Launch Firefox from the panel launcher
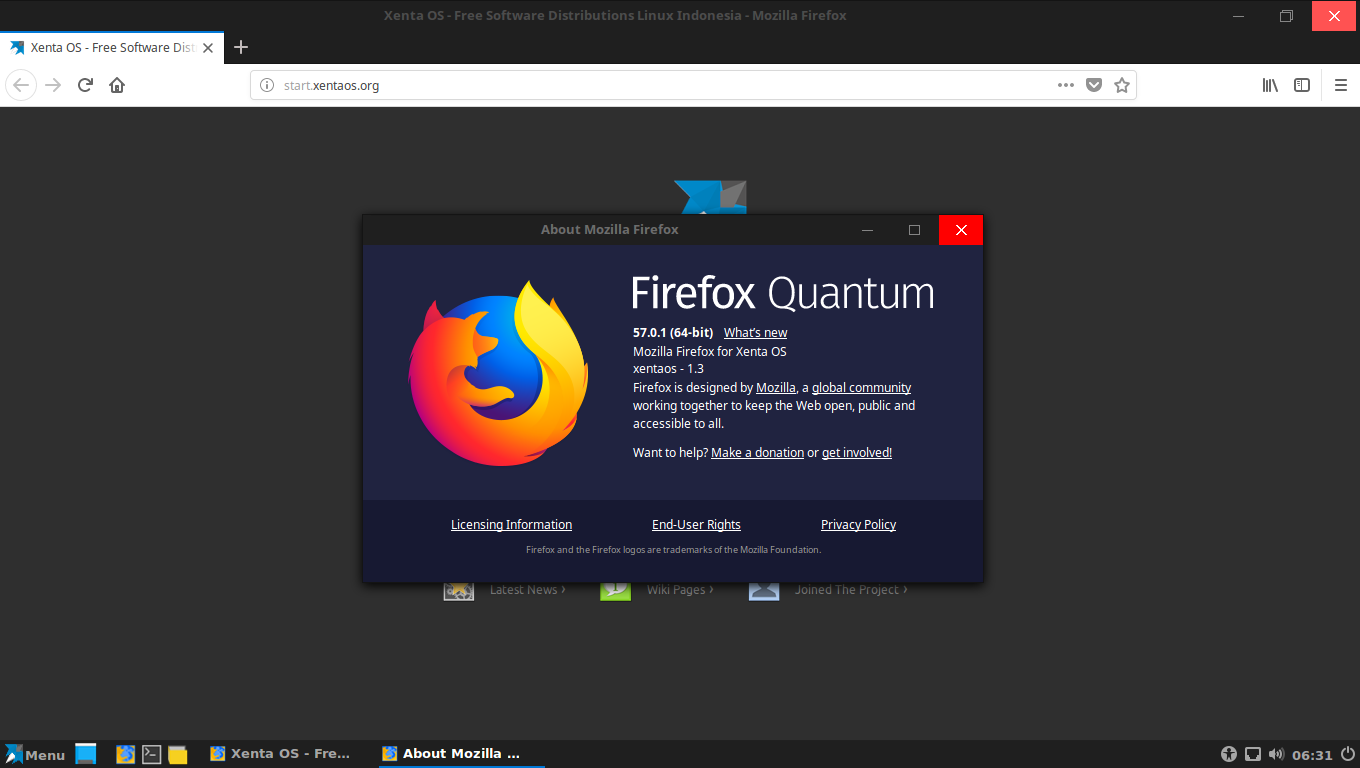 (125, 754)
